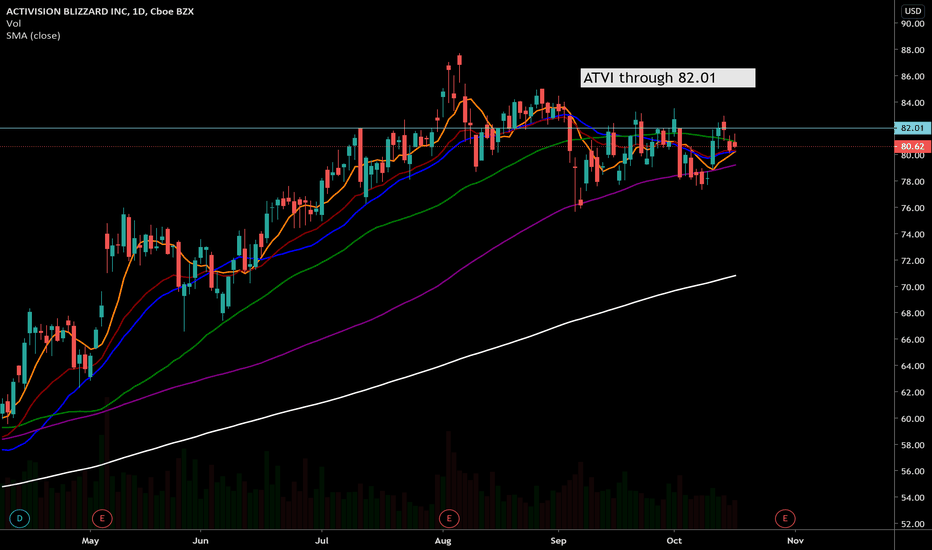Click the dividend 'D' marker icon

click(x=20, y=518)
